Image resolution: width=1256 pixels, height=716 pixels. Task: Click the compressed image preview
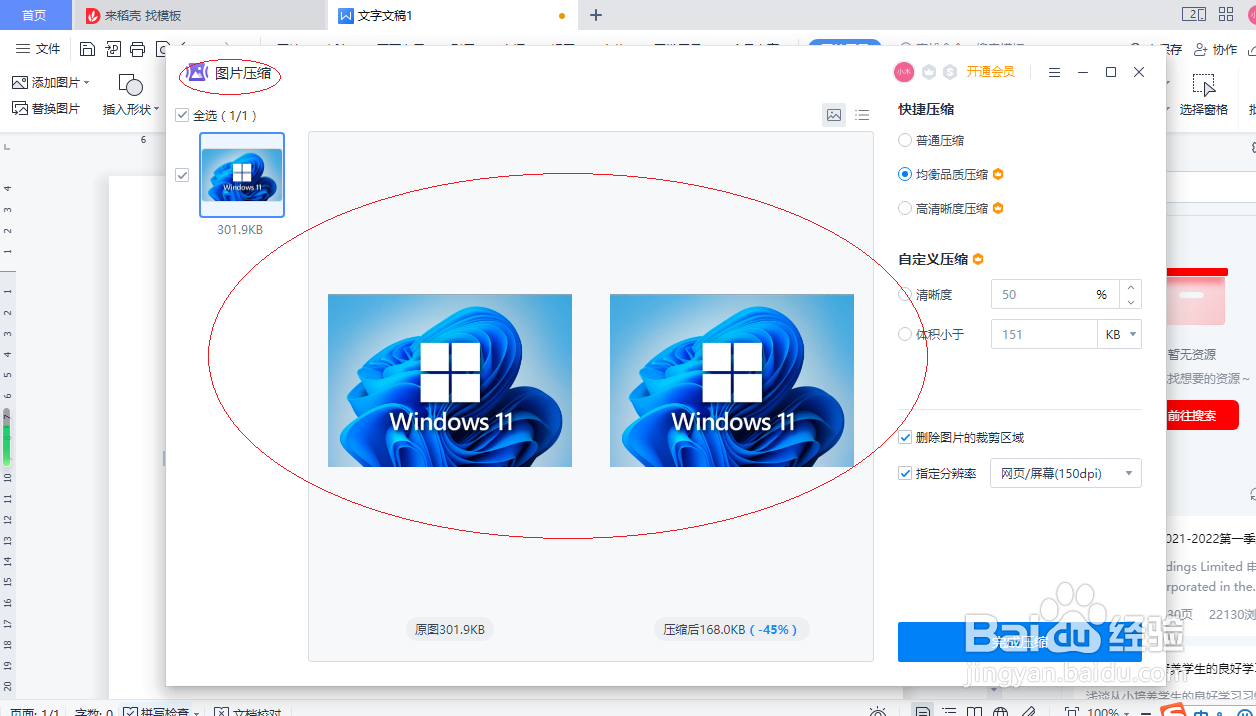732,380
